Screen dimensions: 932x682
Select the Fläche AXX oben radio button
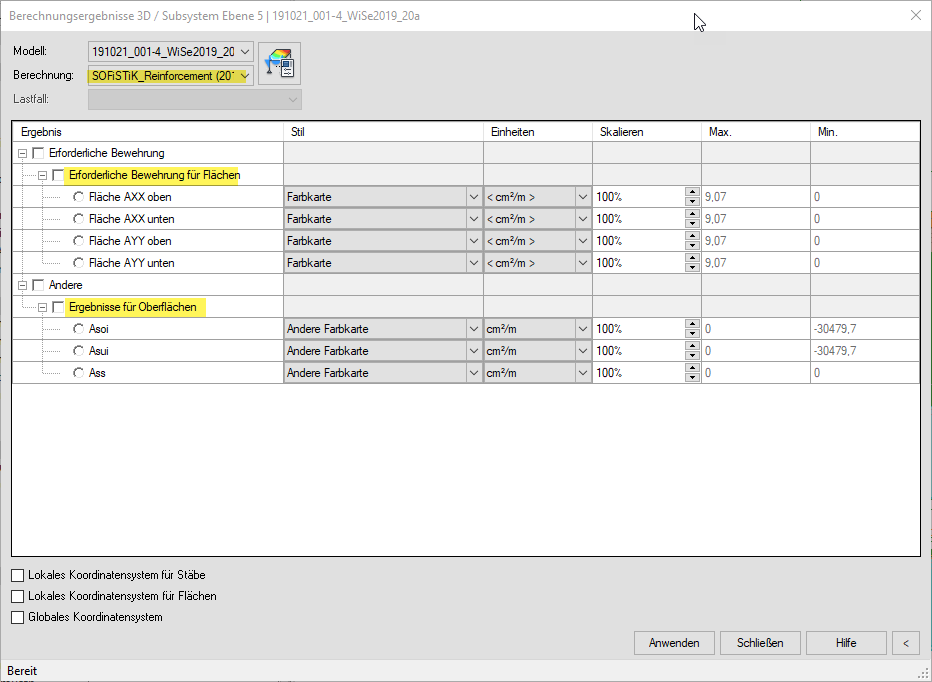click(x=79, y=197)
